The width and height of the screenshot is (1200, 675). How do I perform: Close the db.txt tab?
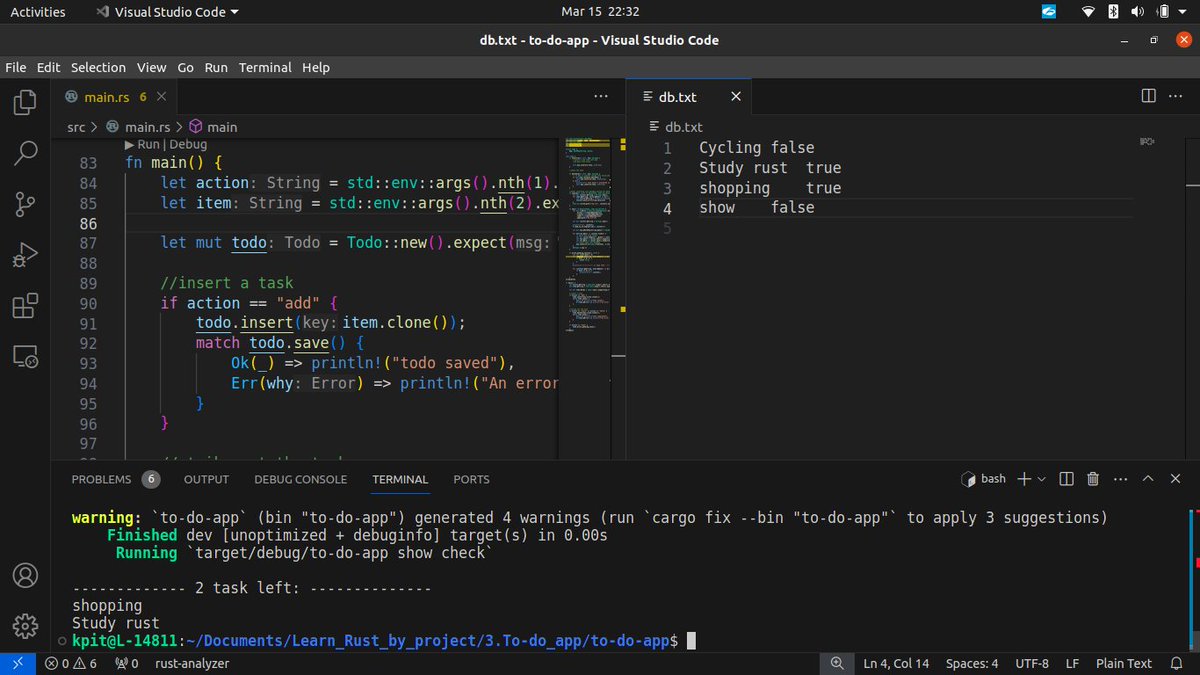click(x=736, y=97)
